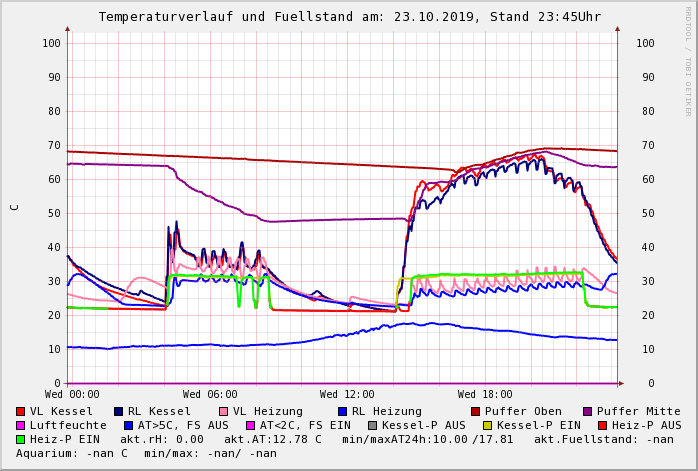This screenshot has height=471, width=698.
Task: Click the green Heiz-P EIN swatch
Action: (x=21, y=439)
